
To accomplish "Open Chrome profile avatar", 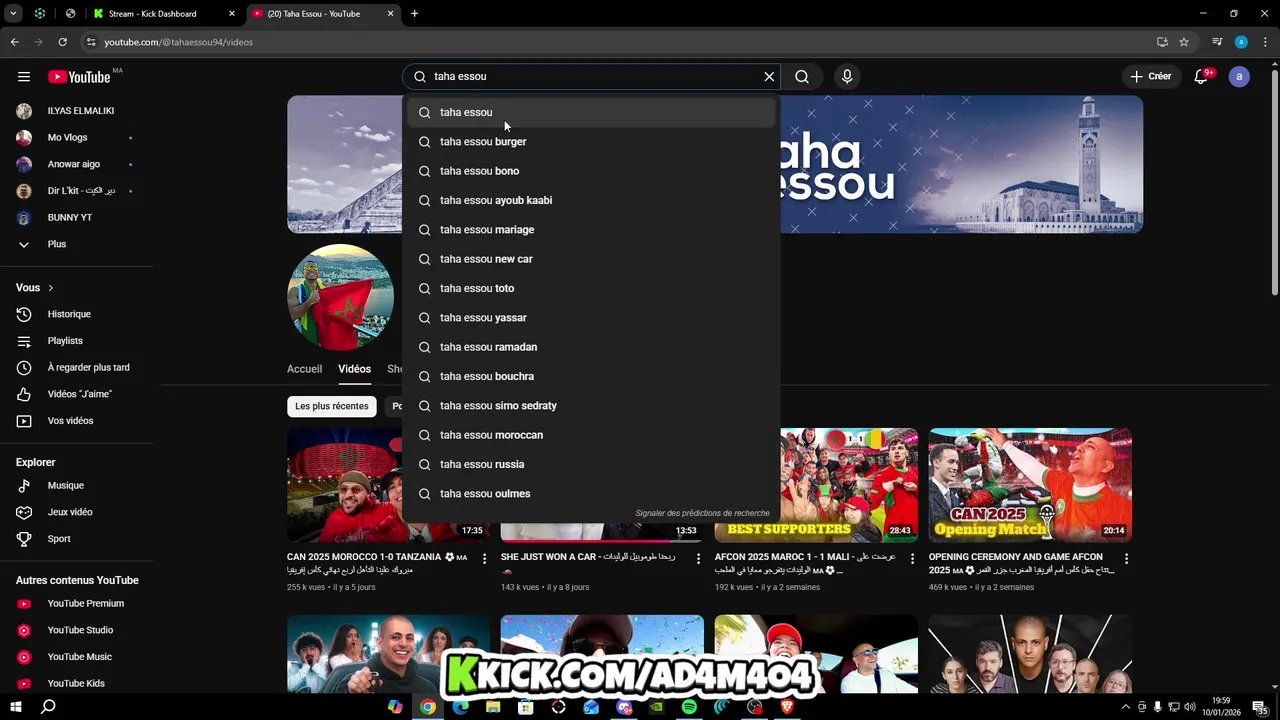I will (x=1241, y=42).
